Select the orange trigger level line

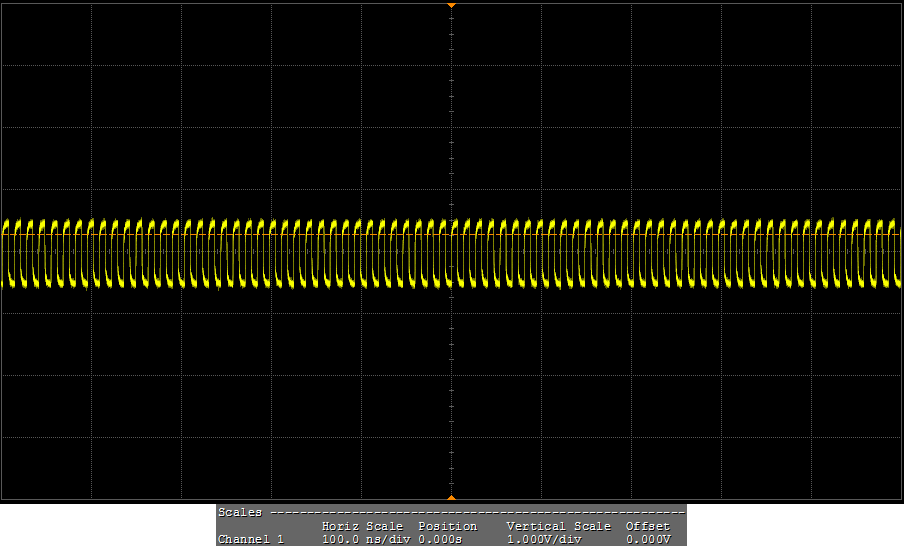point(300,236)
